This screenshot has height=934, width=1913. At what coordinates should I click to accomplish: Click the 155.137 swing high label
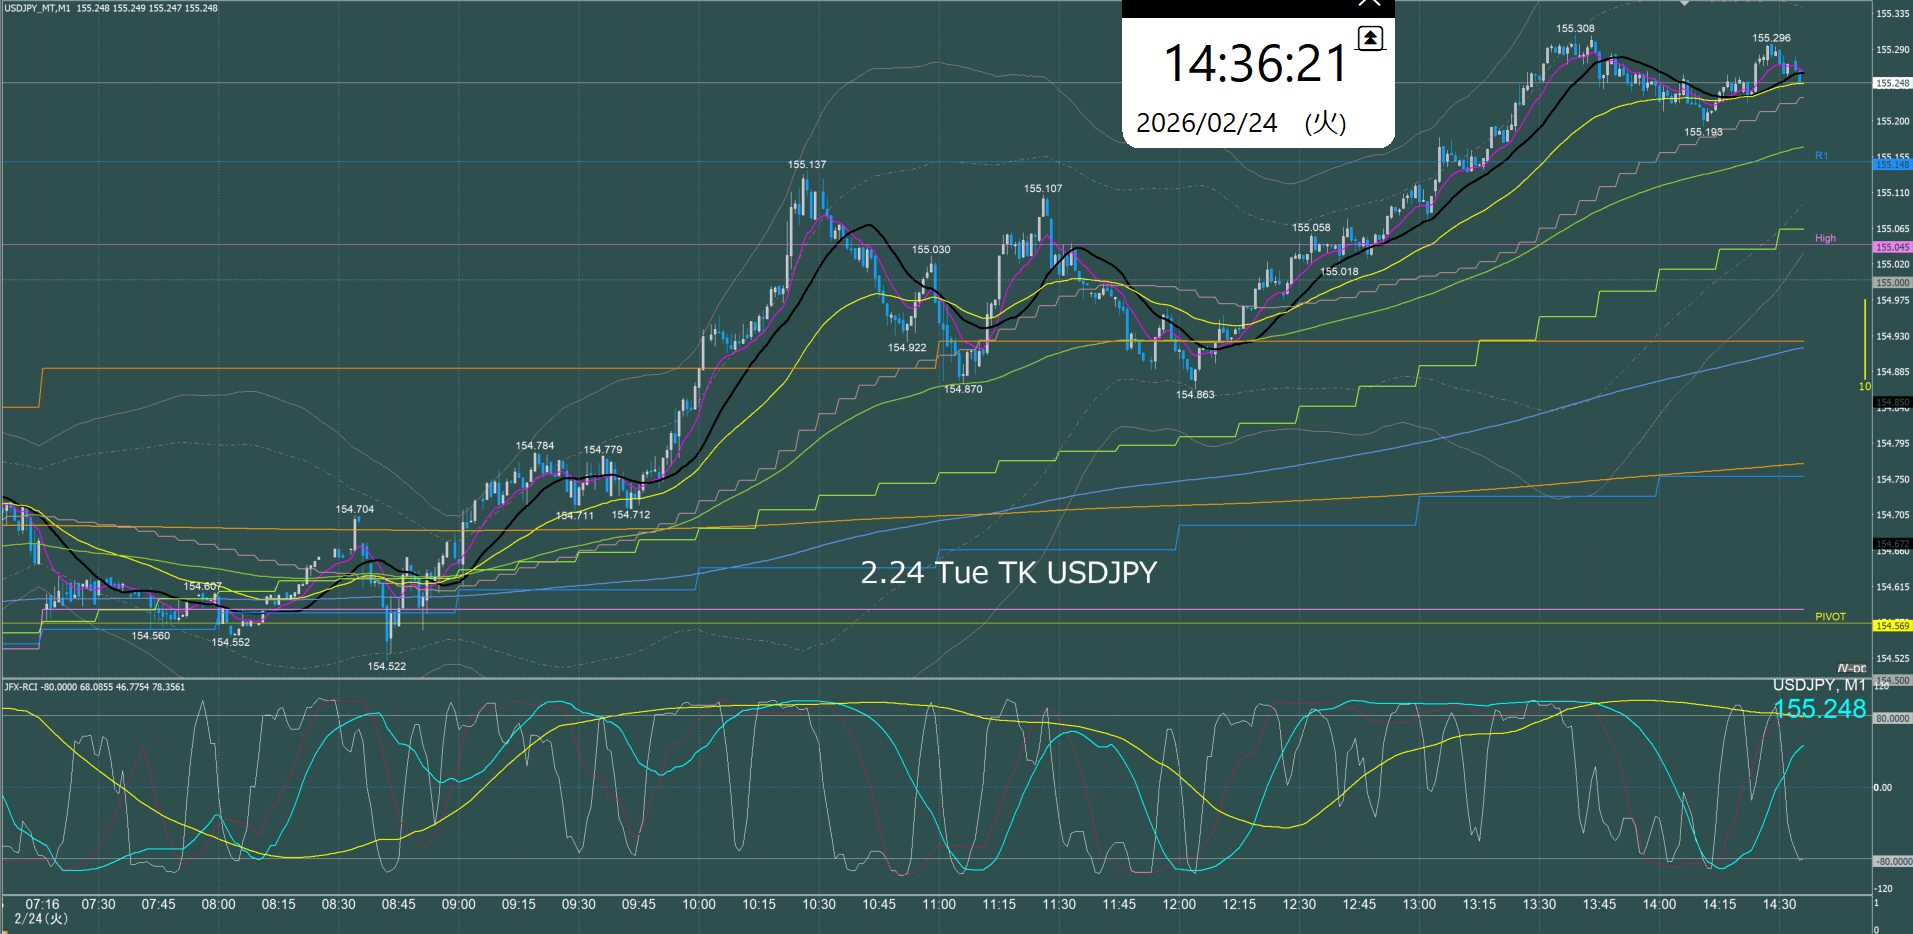click(x=806, y=165)
